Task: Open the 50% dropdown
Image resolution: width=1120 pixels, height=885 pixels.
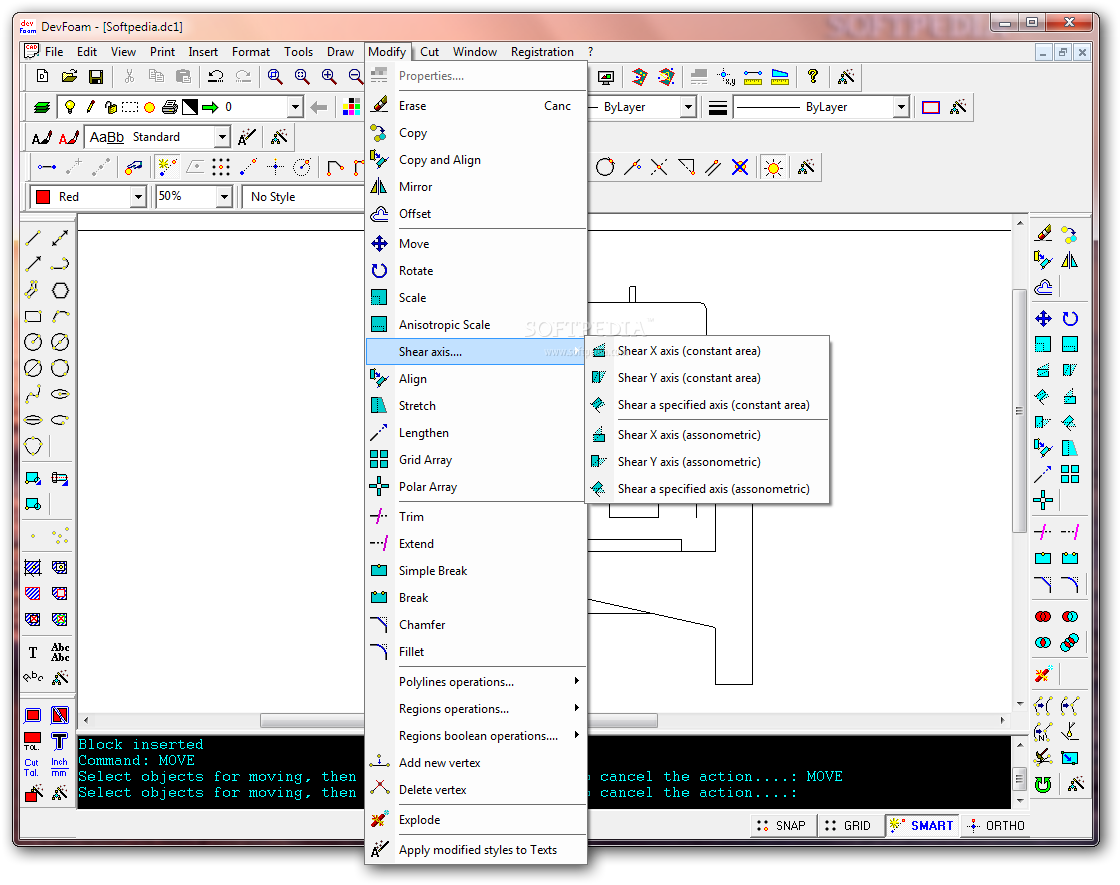Action: click(224, 196)
